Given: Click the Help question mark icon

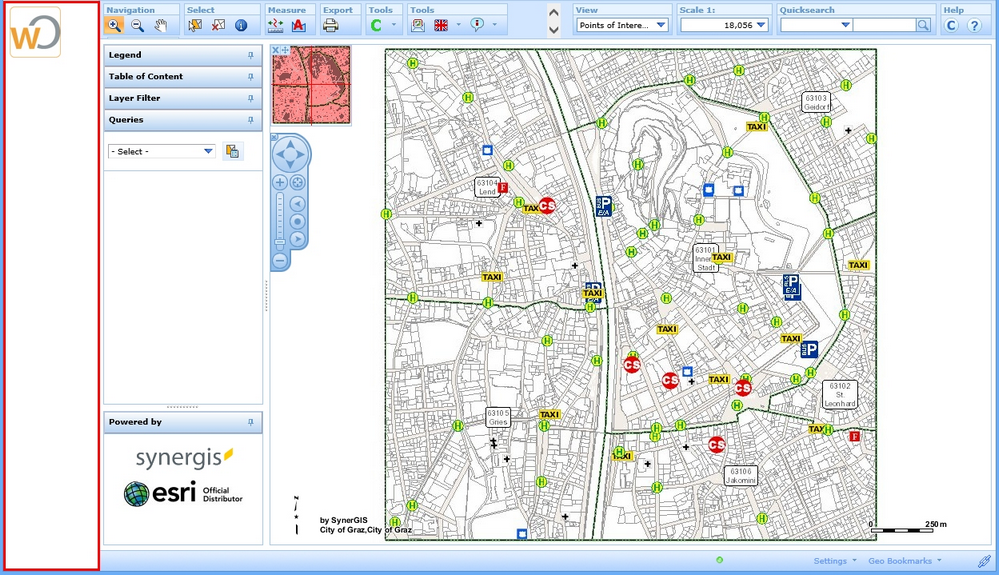Looking at the screenshot, I should coord(973,26).
